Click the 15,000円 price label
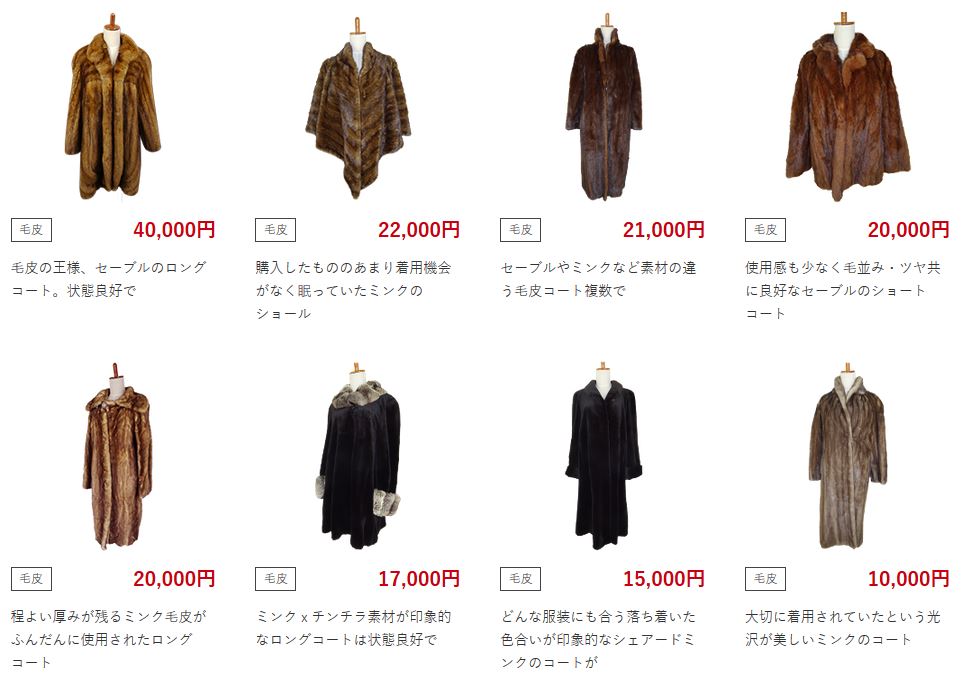Image resolution: width=963 pixels, height=674 pixels. click(x=664, y=579)
